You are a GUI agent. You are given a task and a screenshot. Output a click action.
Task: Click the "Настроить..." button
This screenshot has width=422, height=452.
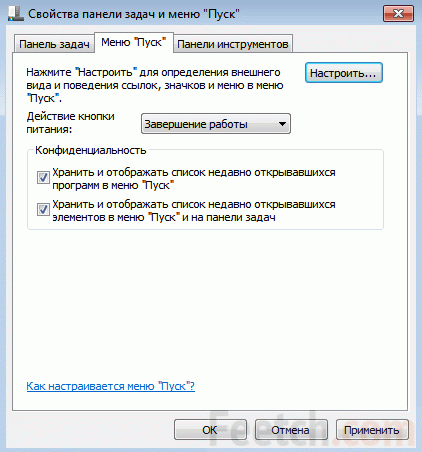point(344,73)
